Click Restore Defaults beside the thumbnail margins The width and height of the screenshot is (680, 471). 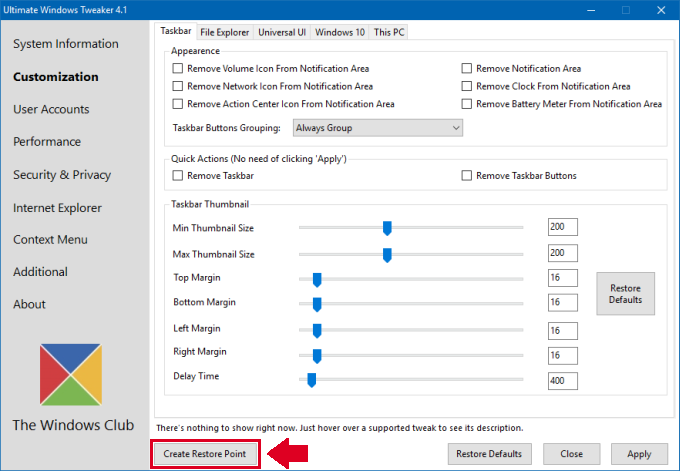pos(625,293)
